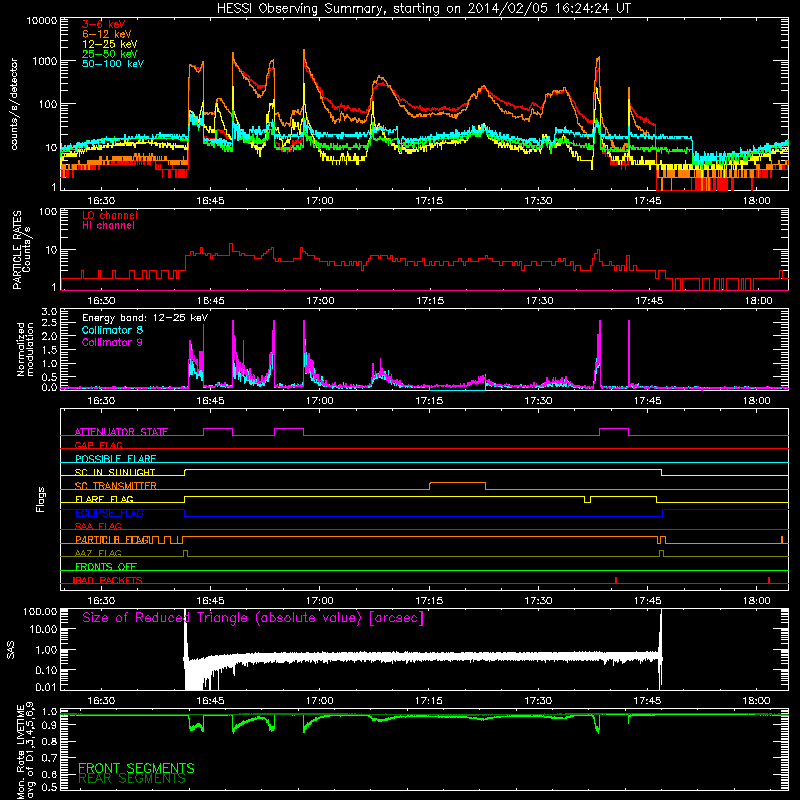Click the Energy band: 12-25 keV caption
The height and width of the screenshot is (800, 800).
[145, 318]
